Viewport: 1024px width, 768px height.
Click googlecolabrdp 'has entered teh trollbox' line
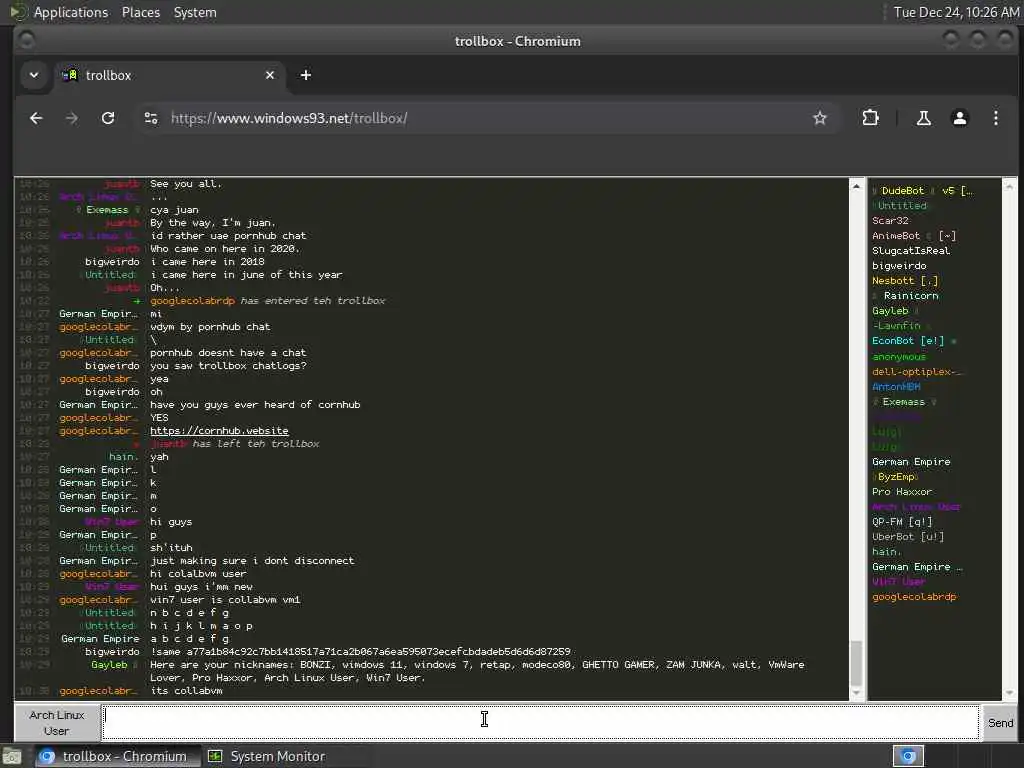tap(268, 301)
